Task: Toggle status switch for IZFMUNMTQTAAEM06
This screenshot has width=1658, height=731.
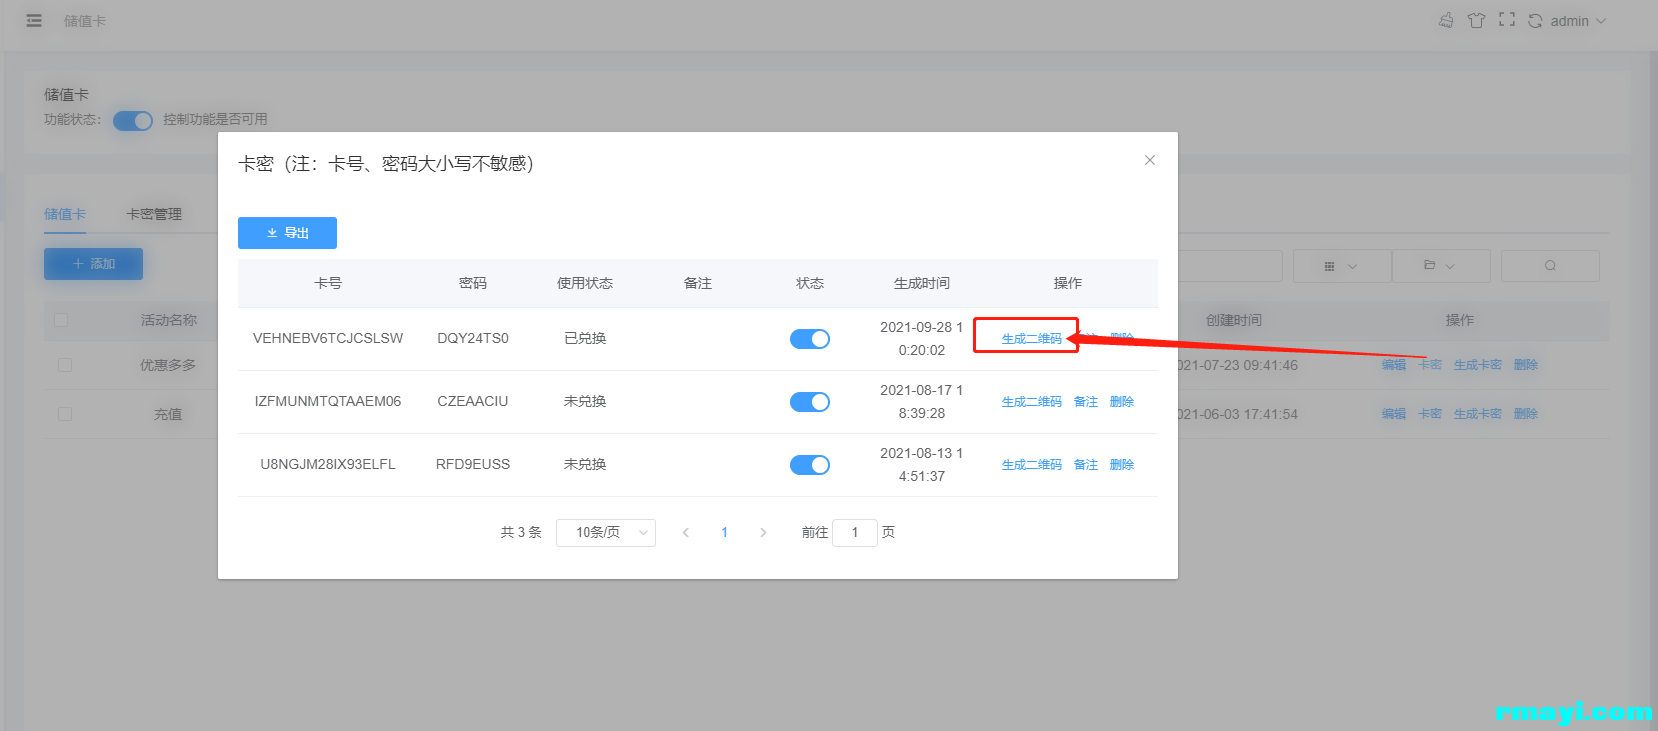Action: 810,402
